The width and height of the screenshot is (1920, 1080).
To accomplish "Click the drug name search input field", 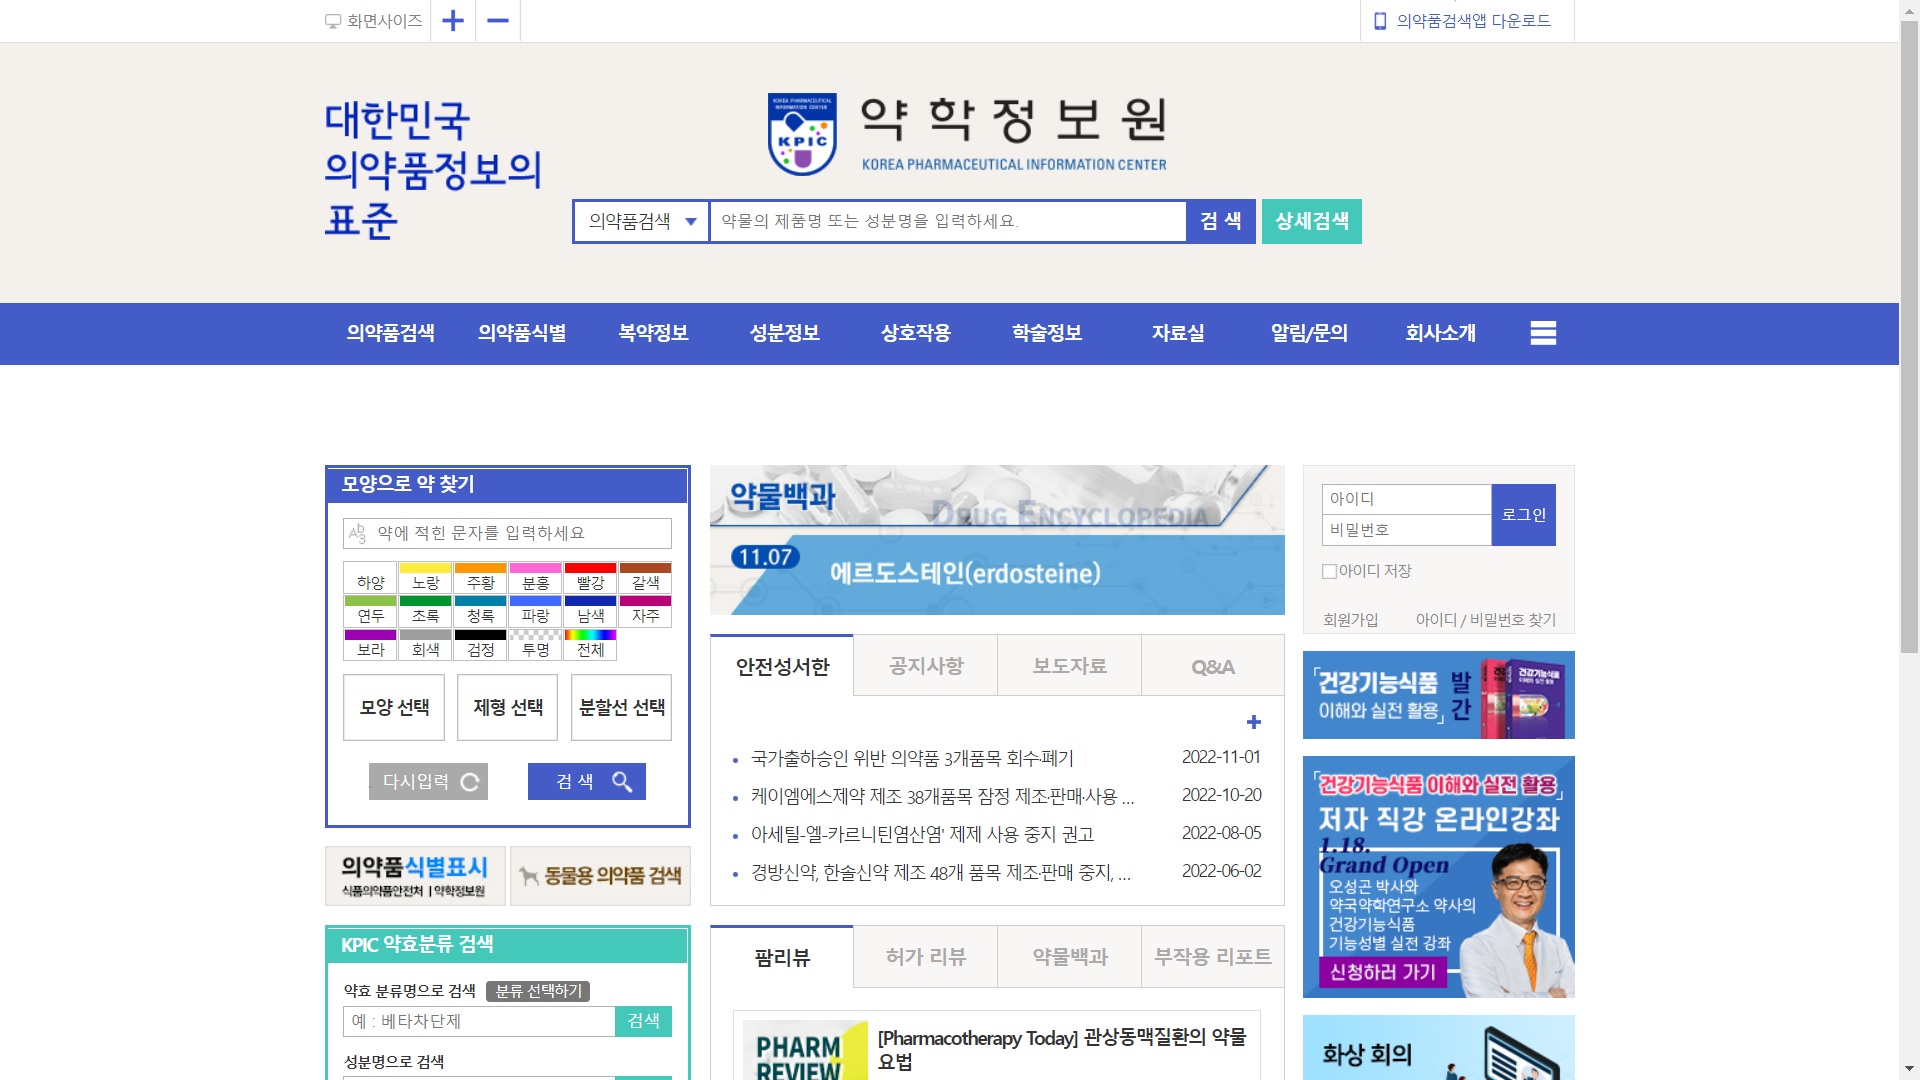I will tap(947, 222).
